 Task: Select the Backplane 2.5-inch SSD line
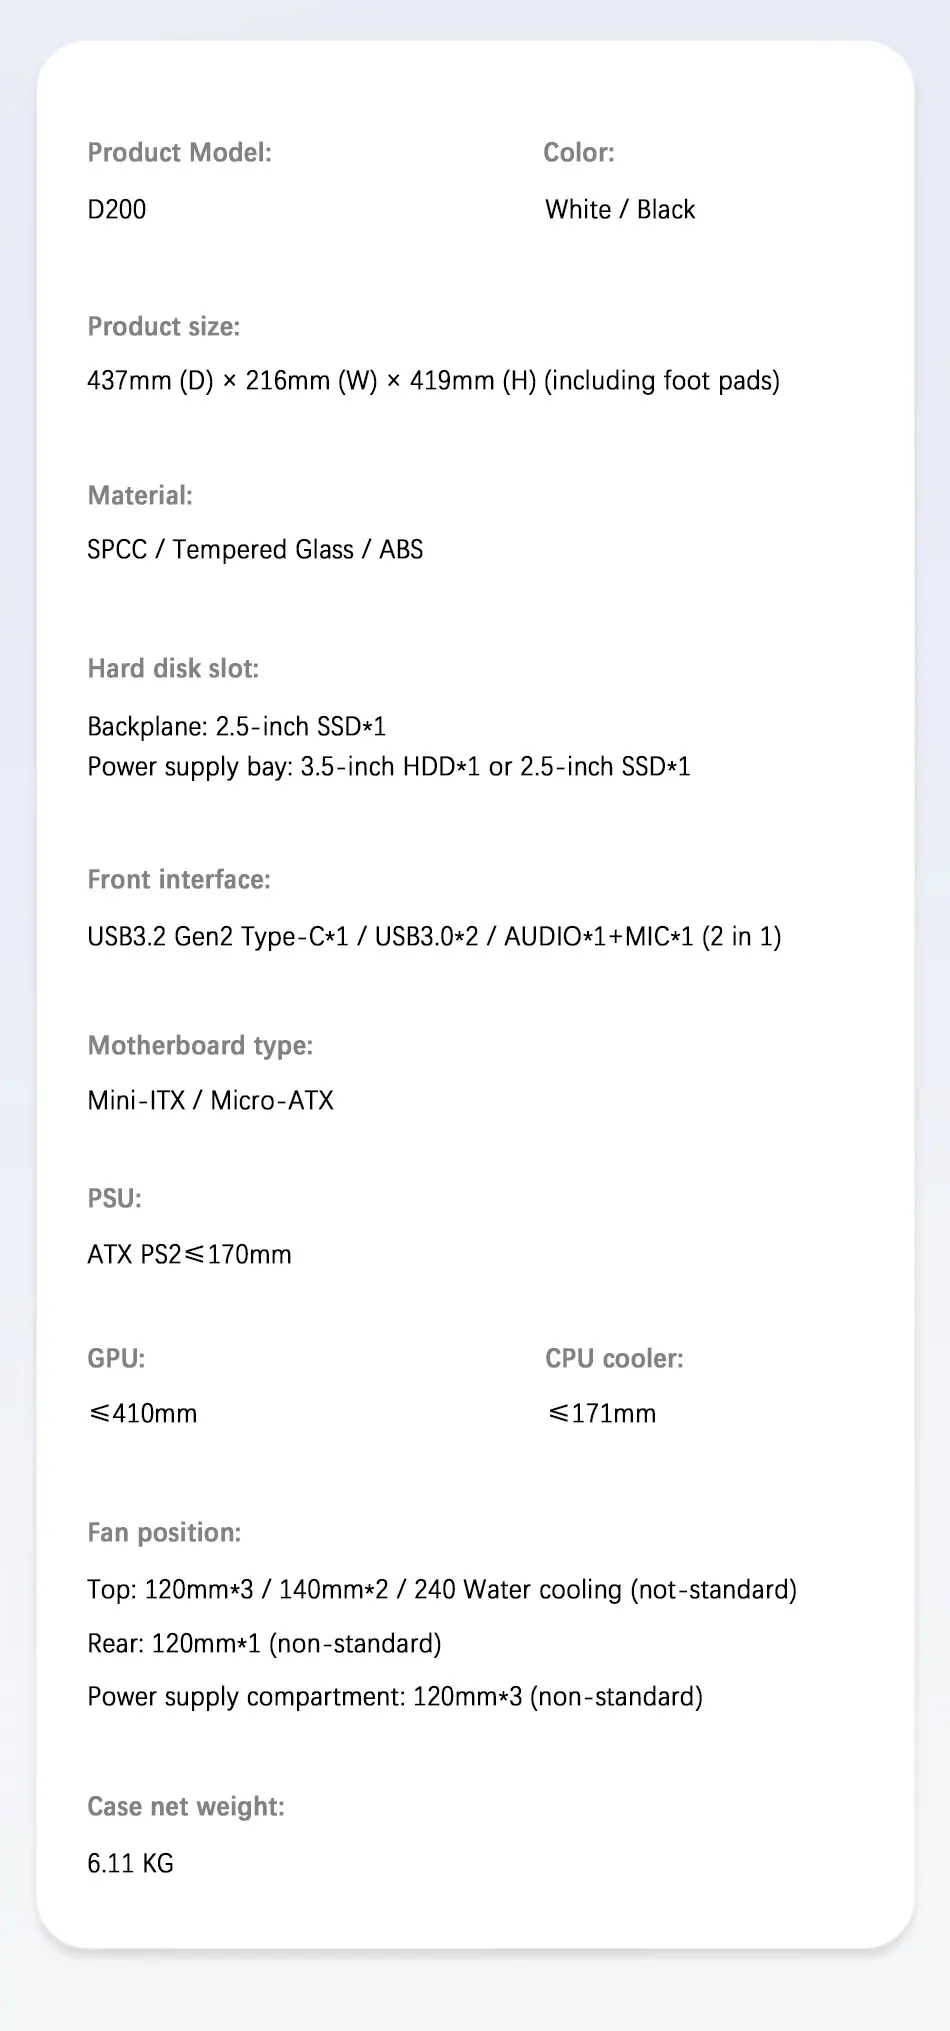(236, 727)
